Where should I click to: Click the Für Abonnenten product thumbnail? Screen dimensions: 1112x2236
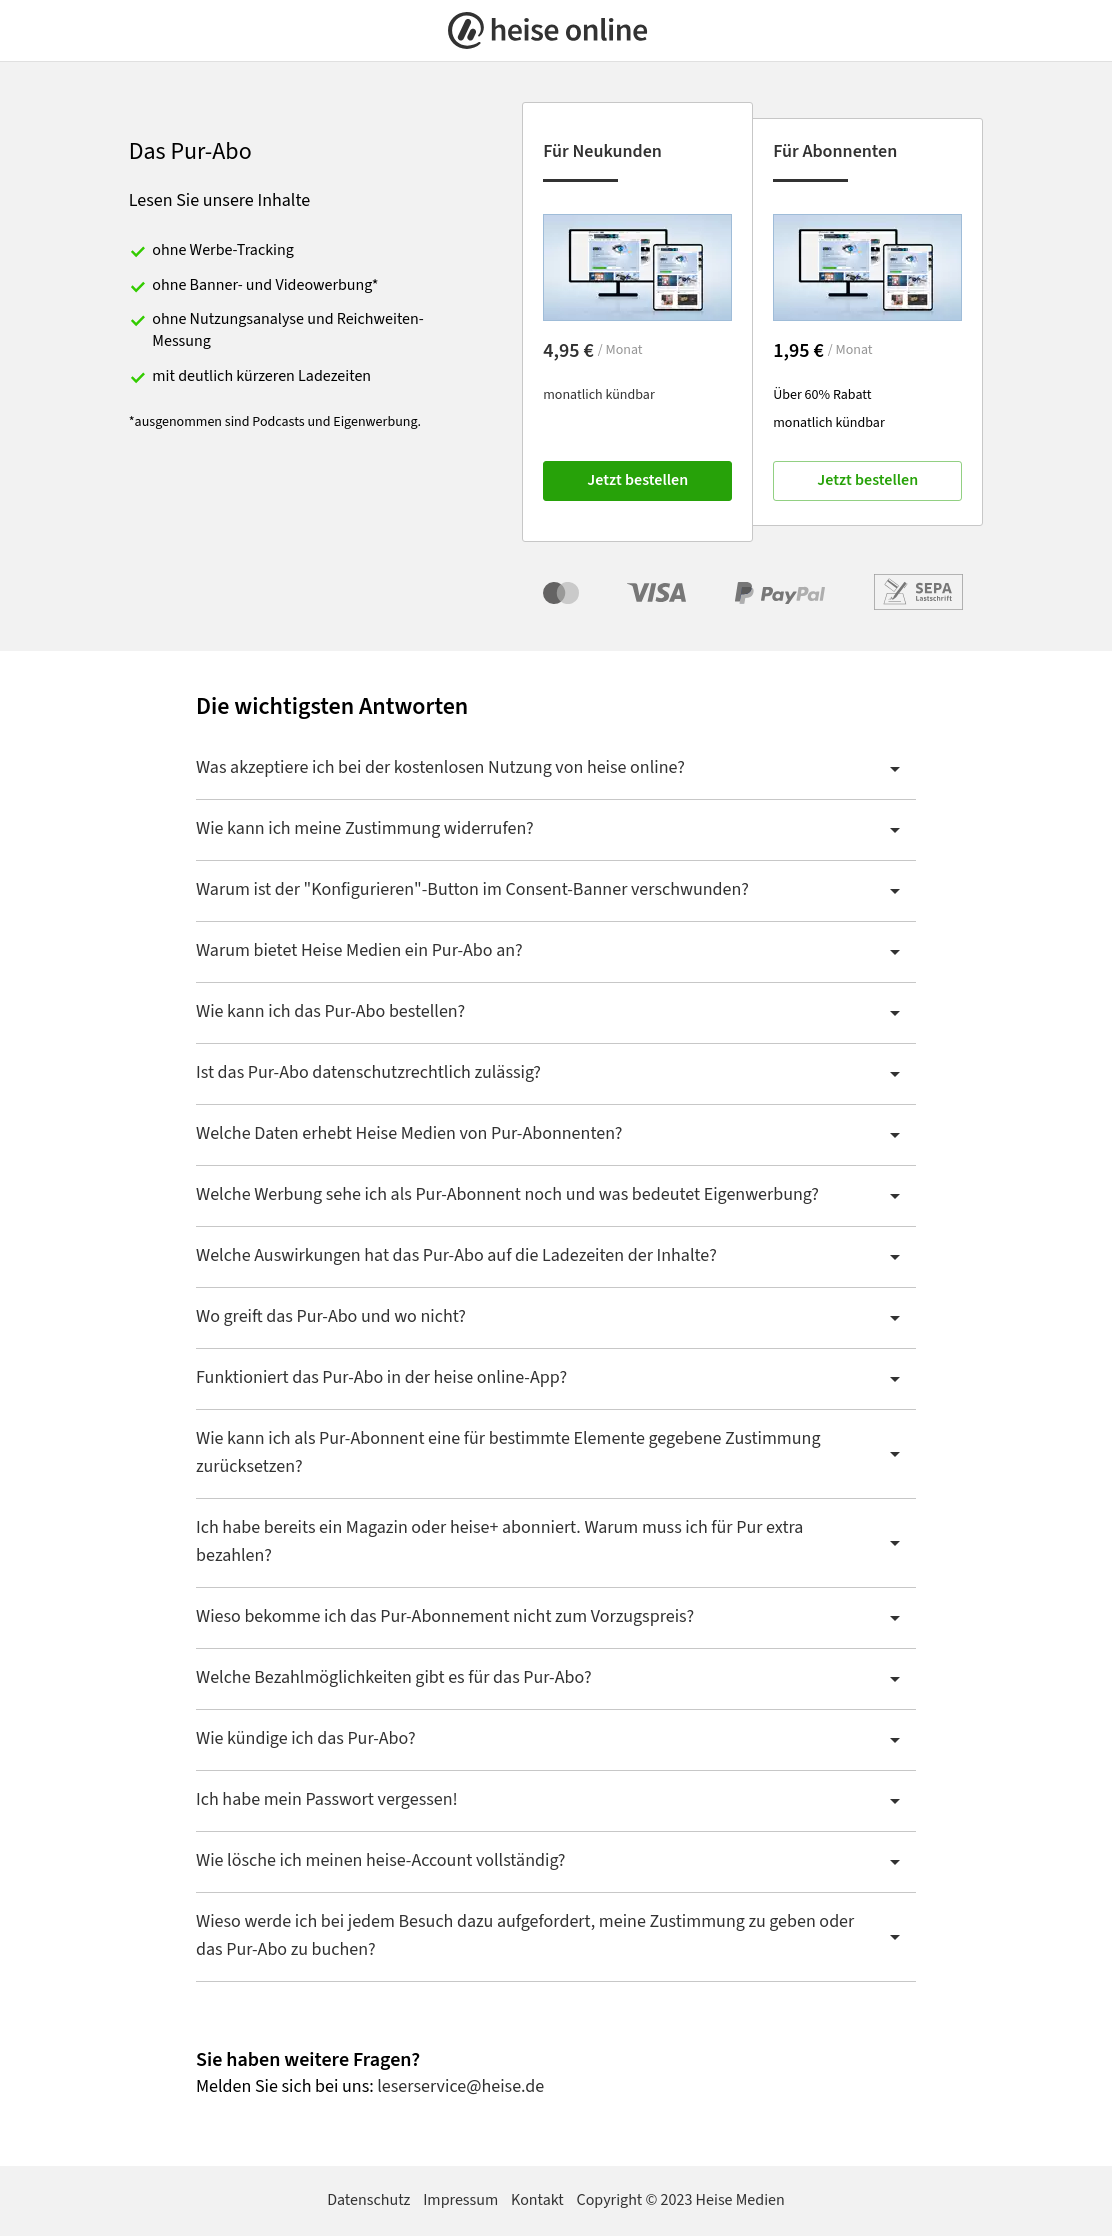click(867, 267)
